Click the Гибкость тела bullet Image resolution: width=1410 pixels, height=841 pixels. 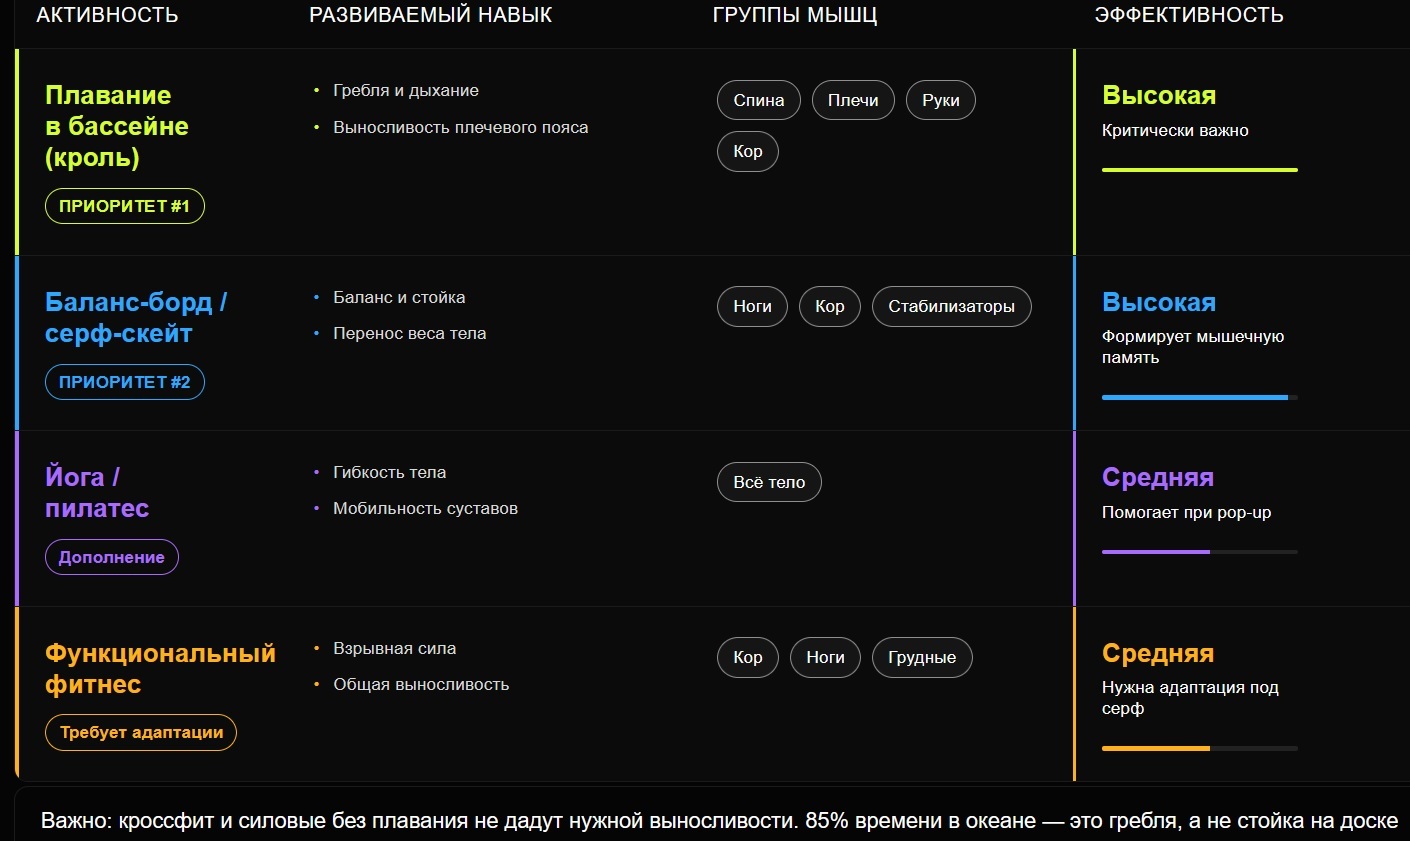point(390,472)
